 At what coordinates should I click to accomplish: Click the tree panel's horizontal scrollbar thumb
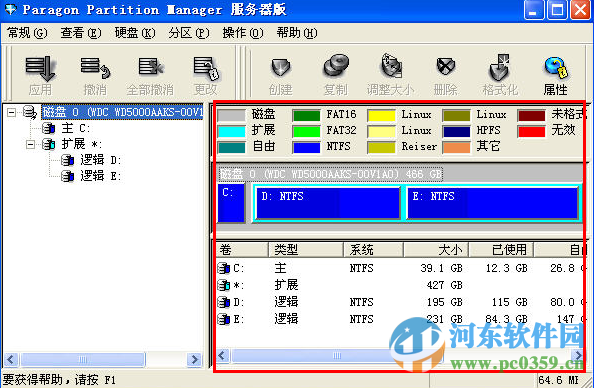click(x=83, y=359)
